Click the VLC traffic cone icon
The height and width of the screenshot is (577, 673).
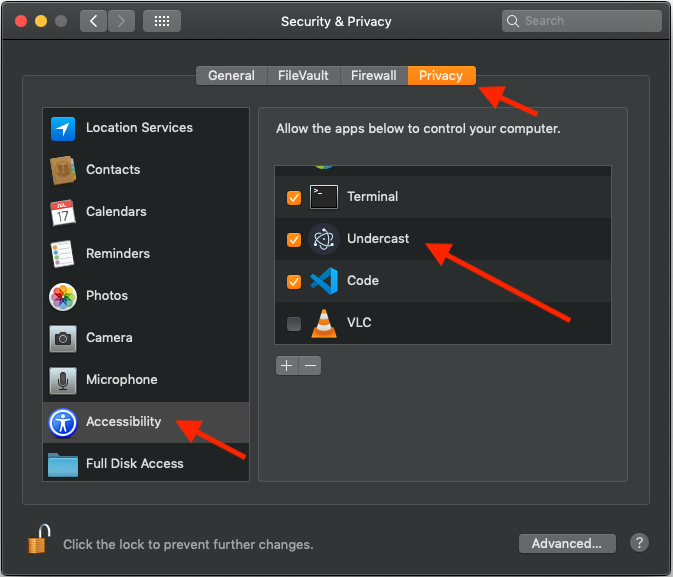(324, 323)
